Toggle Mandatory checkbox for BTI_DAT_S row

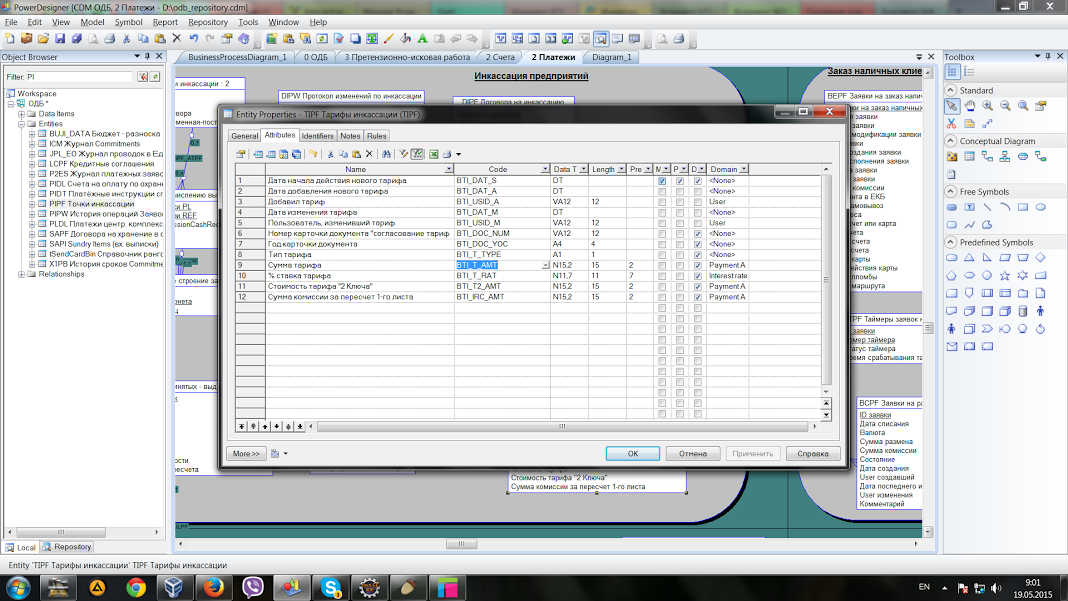(x=662, y=181)
